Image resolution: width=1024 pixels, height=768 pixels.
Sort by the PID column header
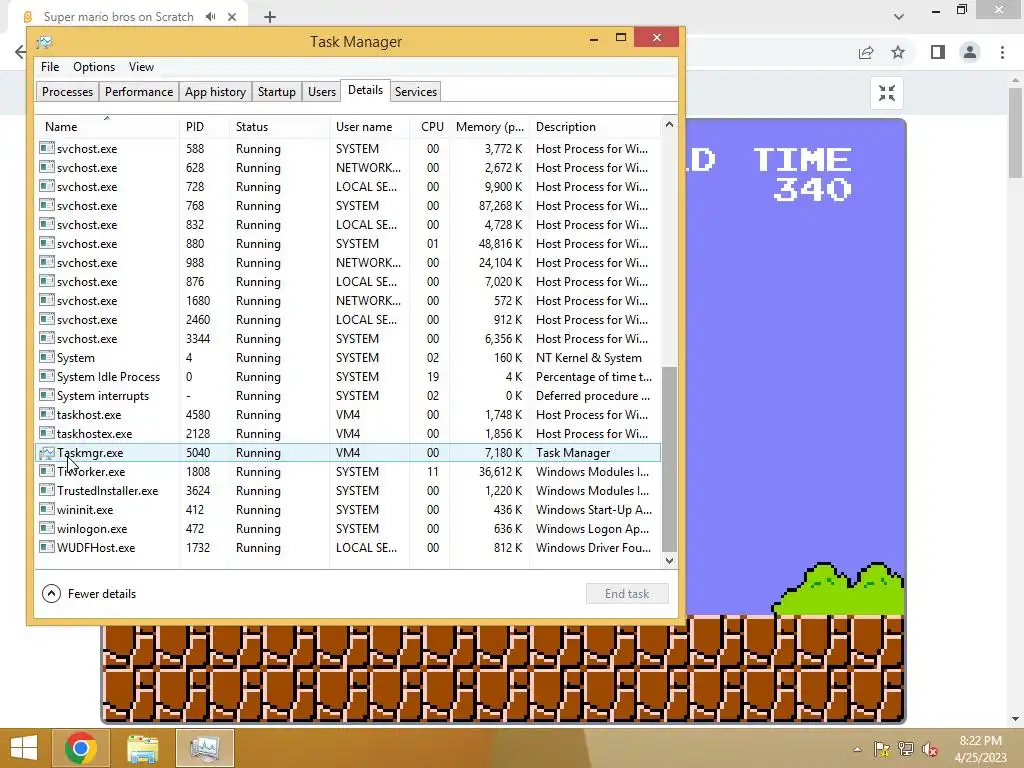click(x=204, y=127)
